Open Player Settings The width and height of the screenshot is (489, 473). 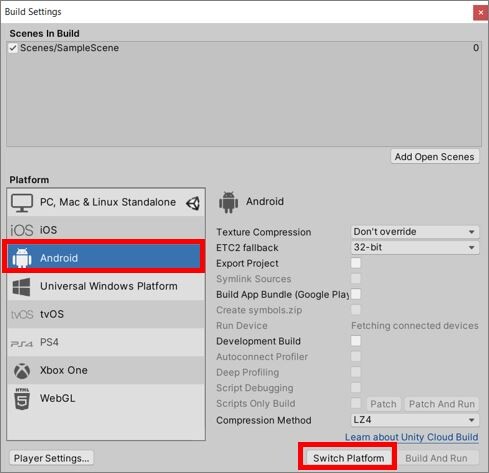tap(52, 458)
